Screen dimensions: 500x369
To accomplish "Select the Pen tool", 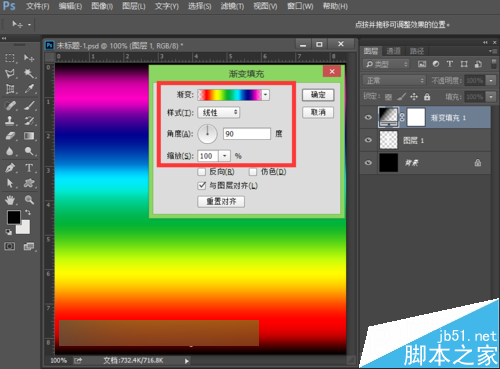I will click(x=10, y=168).
